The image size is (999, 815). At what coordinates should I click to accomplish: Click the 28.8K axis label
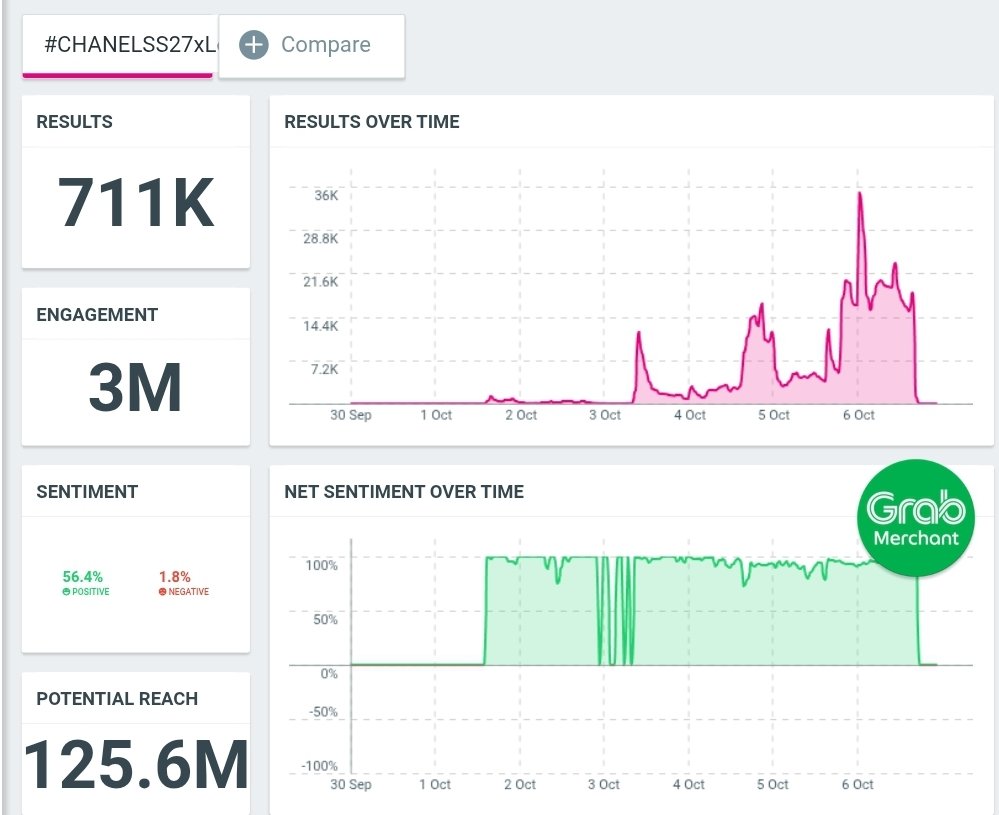click(321, 238)
